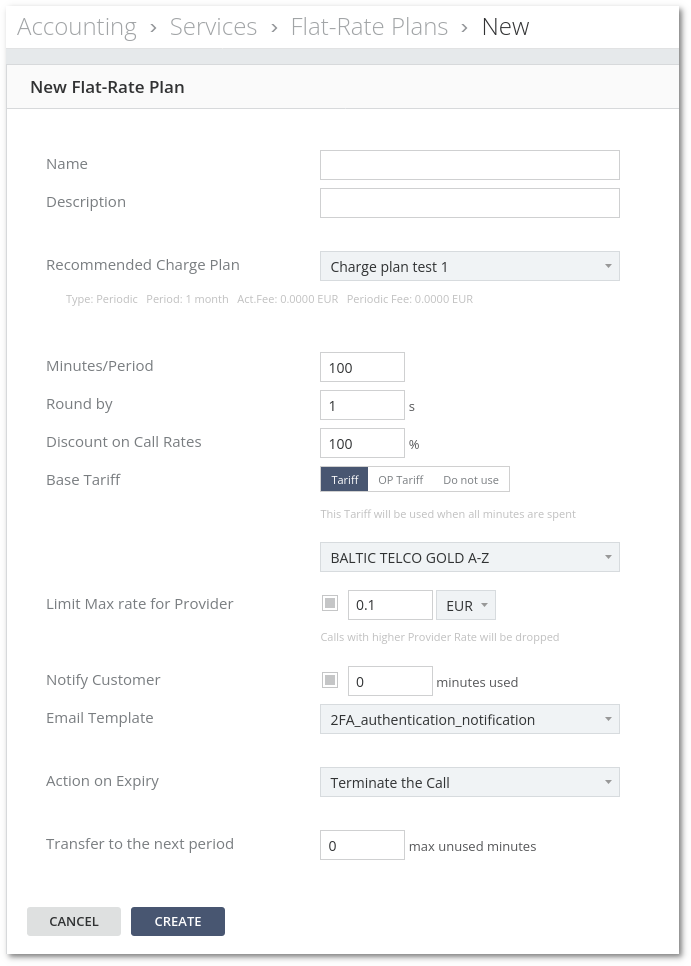Focus the Description text field
The image size is (691, 966).
click(469, 203)
